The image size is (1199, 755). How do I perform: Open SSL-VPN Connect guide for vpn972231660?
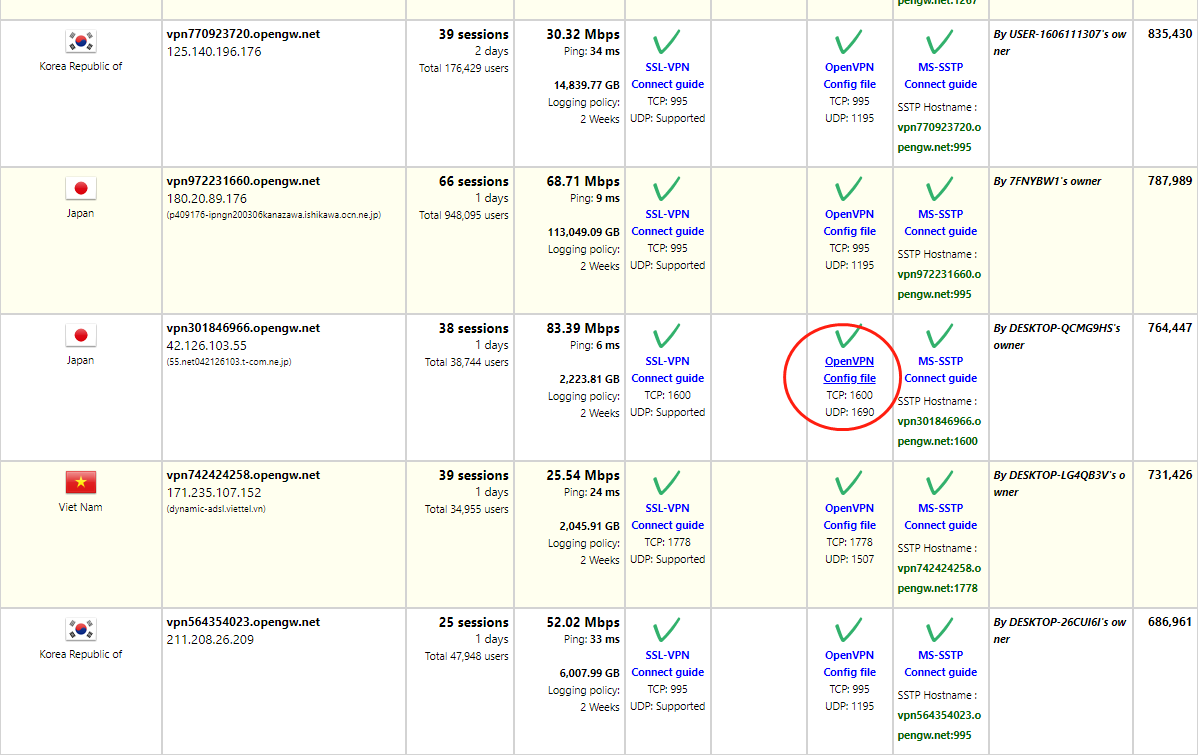tap(667, 231)
